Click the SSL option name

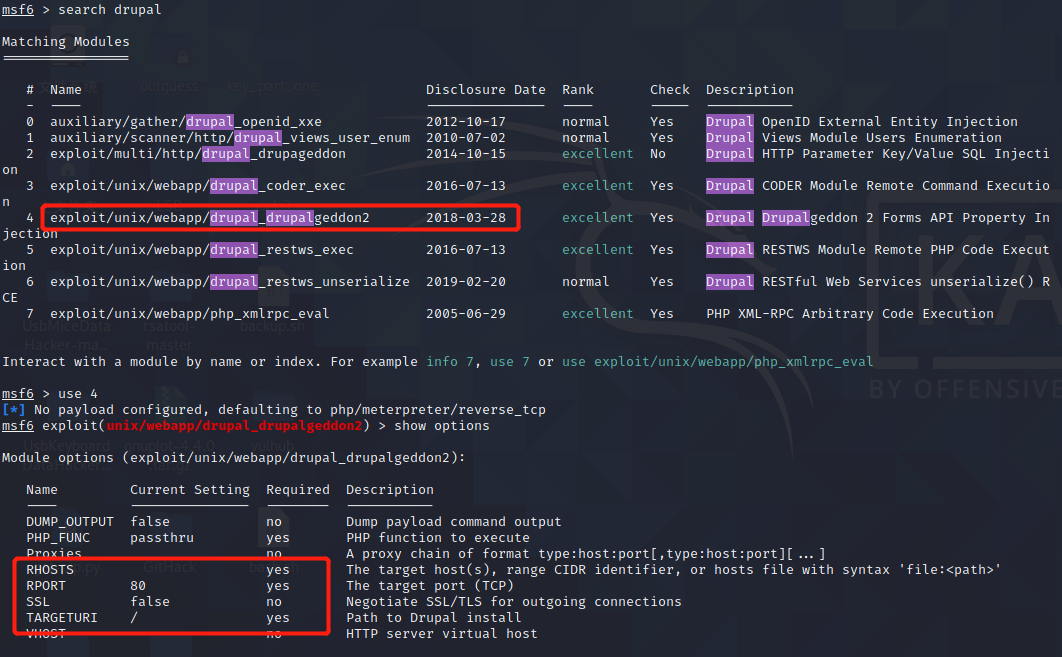[x=38, y=601]
